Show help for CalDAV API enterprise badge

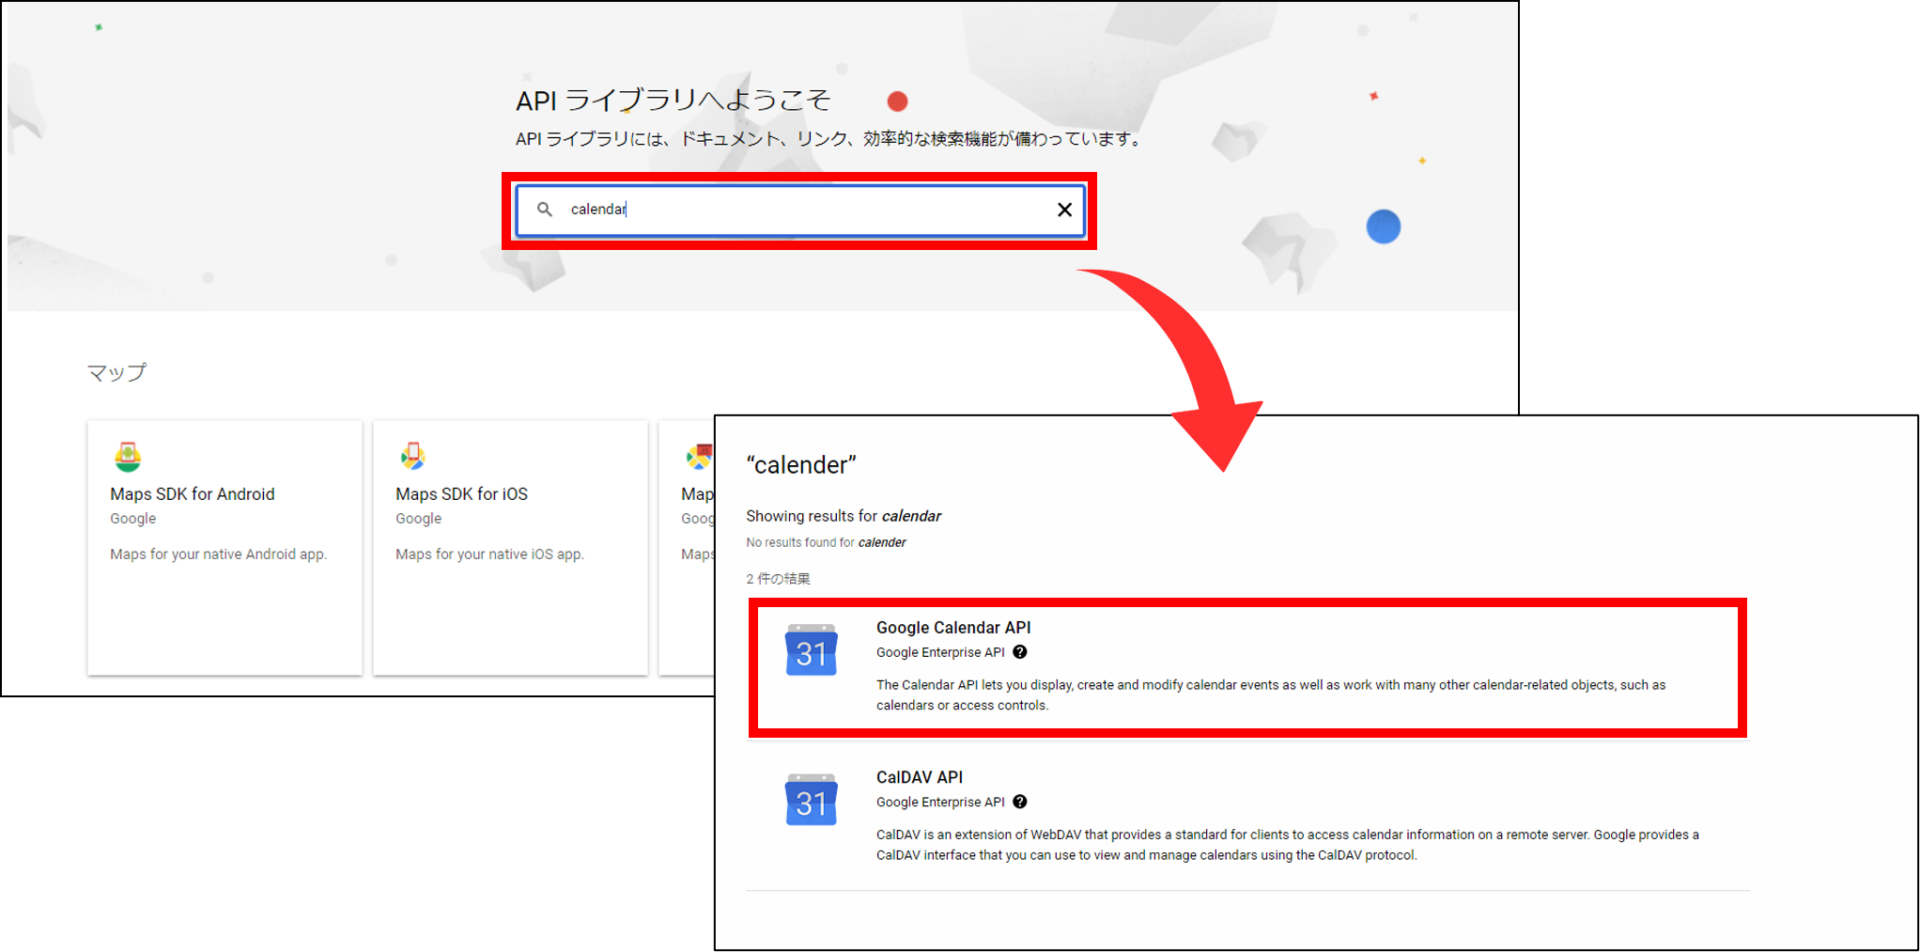point(1020,802)
